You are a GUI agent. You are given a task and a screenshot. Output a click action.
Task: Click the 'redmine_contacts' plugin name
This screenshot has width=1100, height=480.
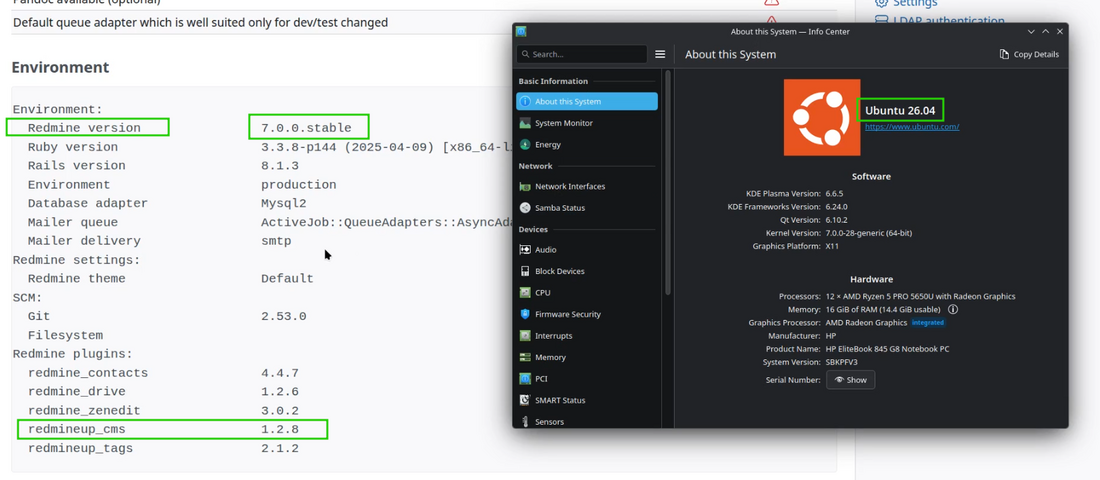coord(88,373)
